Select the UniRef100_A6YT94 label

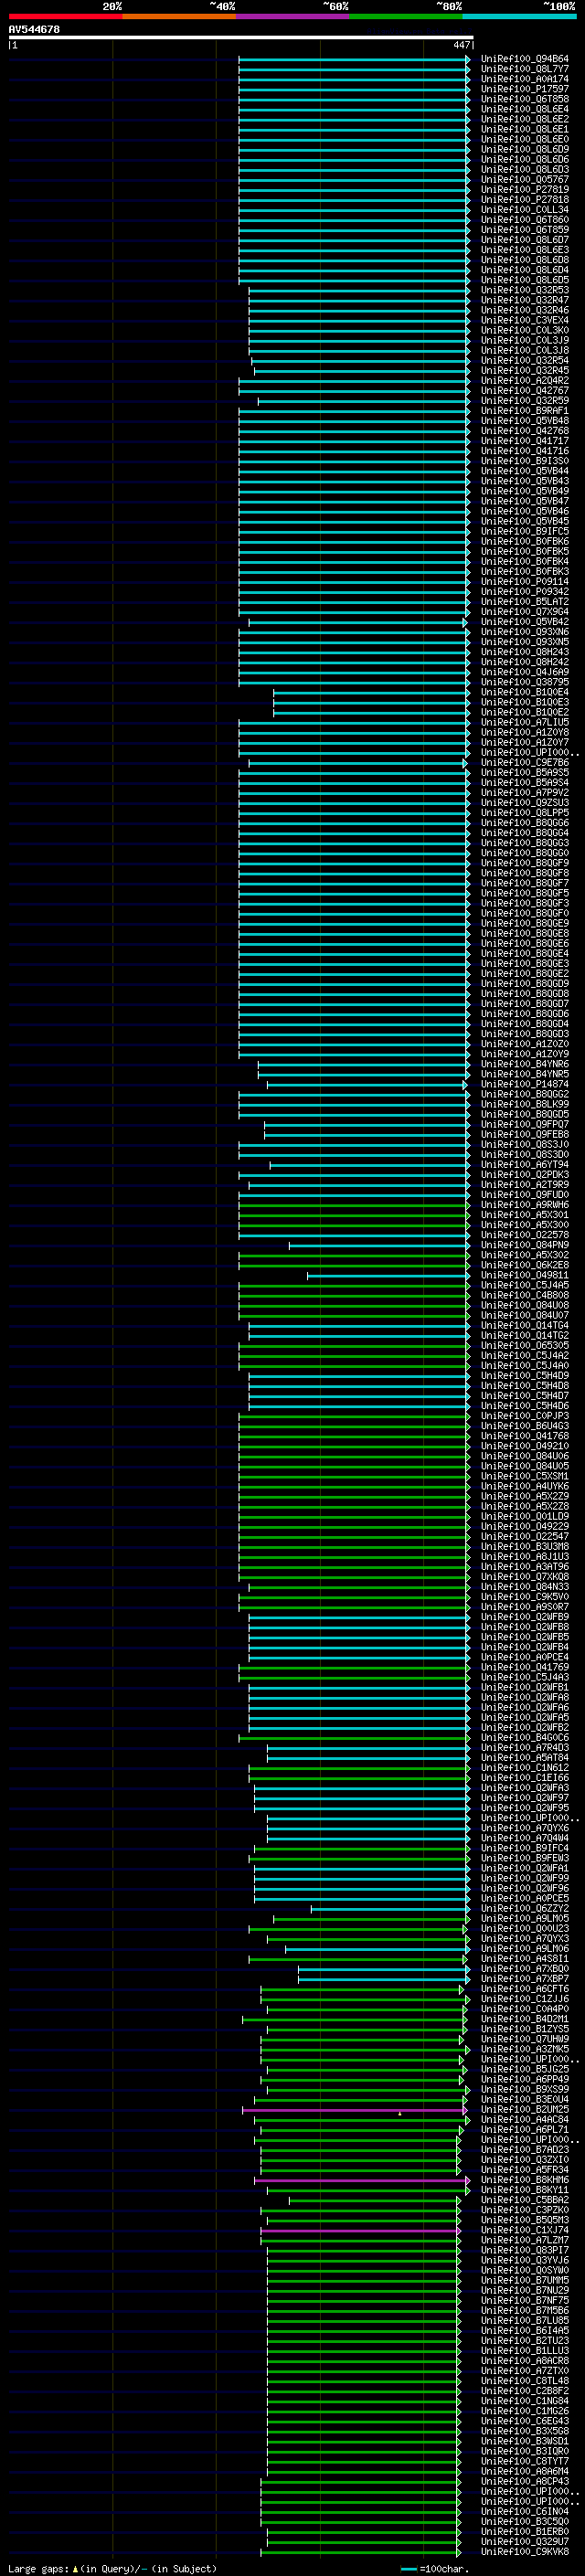tap(524, 1165)
